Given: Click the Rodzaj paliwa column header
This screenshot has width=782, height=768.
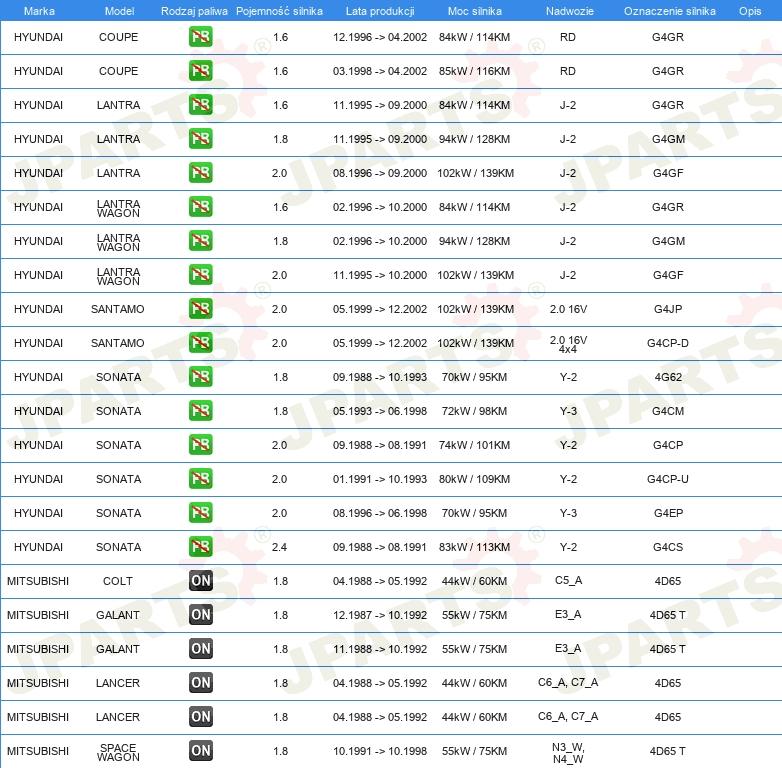Looking at the screenshot, I should (x=194, y=11).
